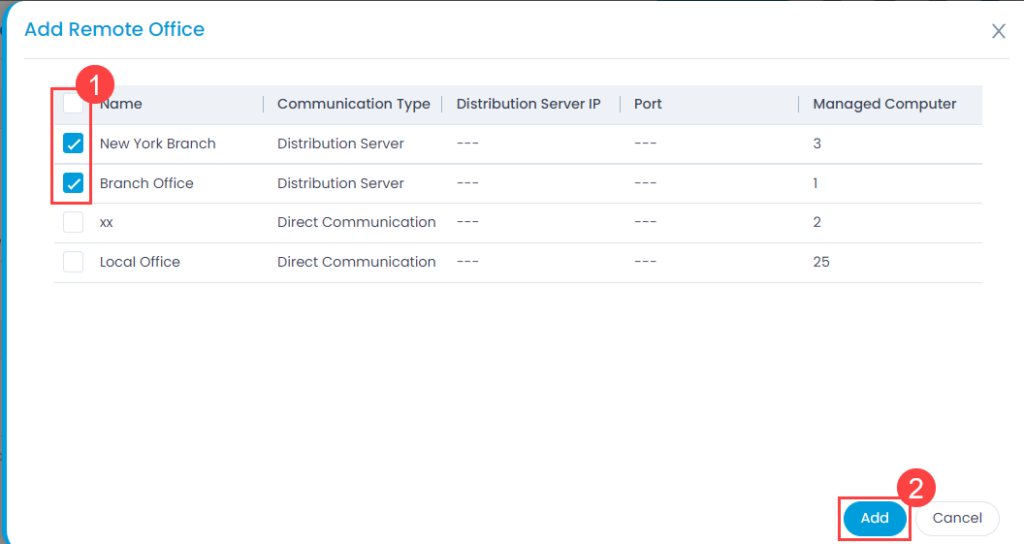The image size is (1024, 544).
Task: Check the Local Office checkbox
Action: [73, 262]
